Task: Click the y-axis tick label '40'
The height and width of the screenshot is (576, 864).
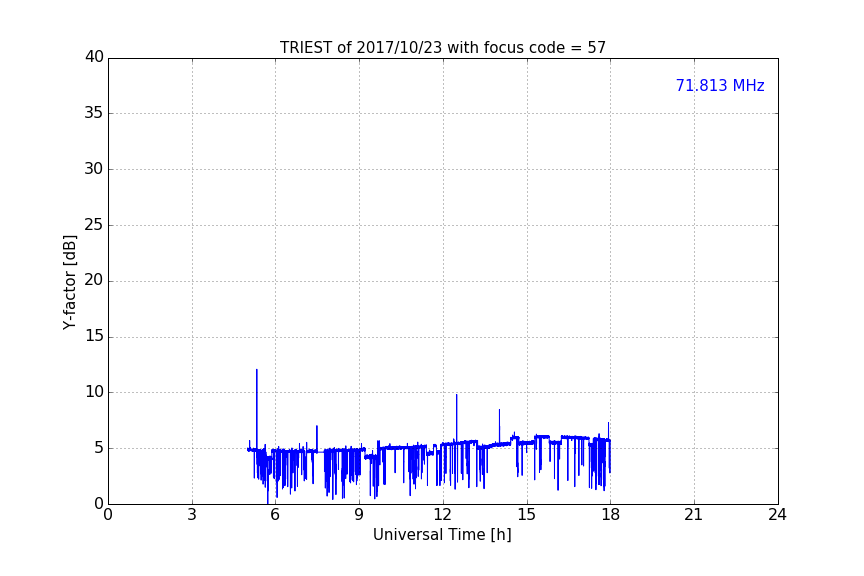Action: 94,56
